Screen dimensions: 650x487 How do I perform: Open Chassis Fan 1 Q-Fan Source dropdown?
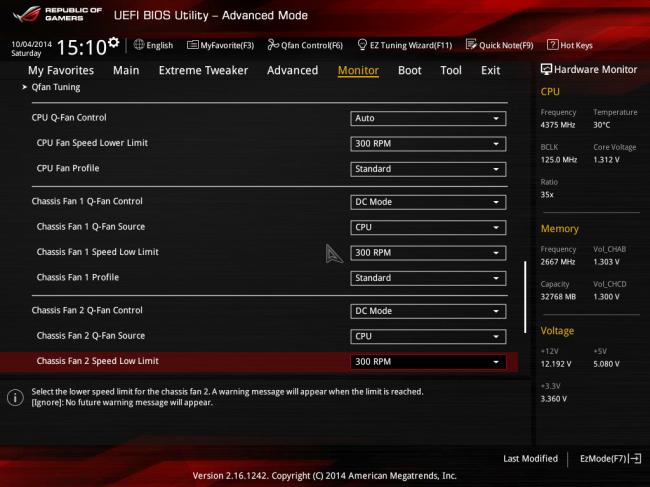point(428,228)
